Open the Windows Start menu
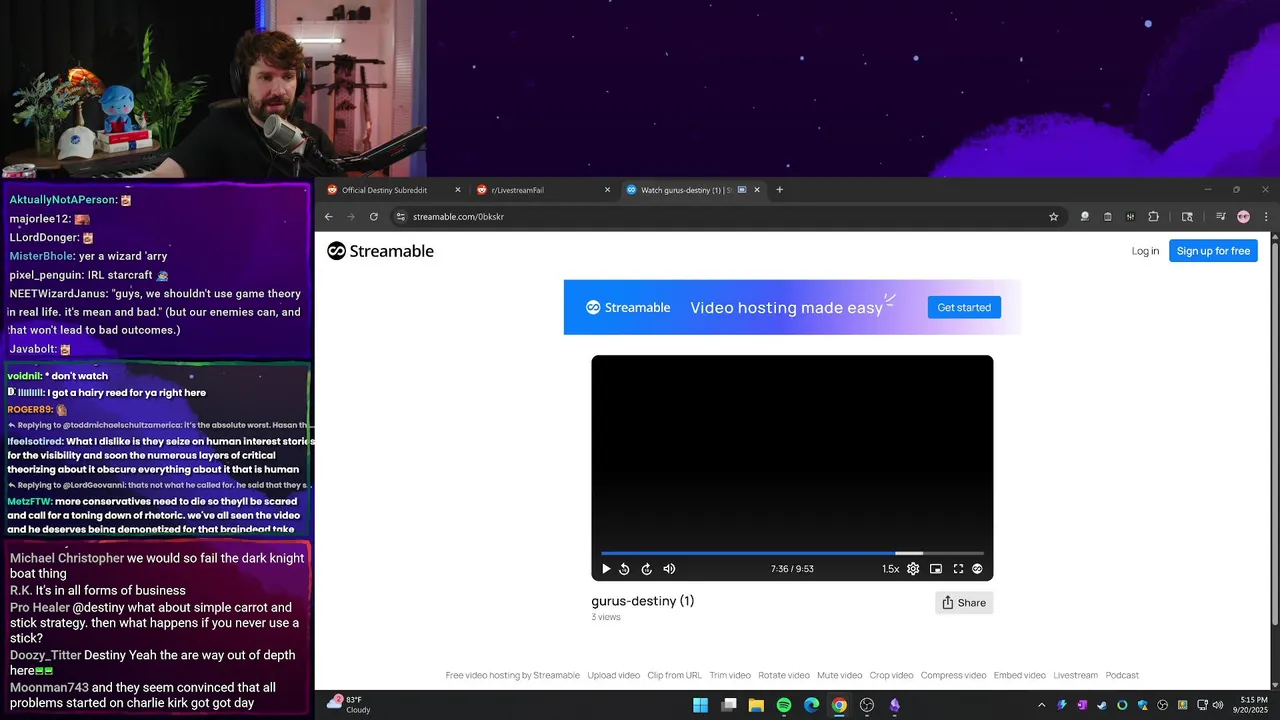This screenshot has height=720, width=1280. tap(701, 705)
